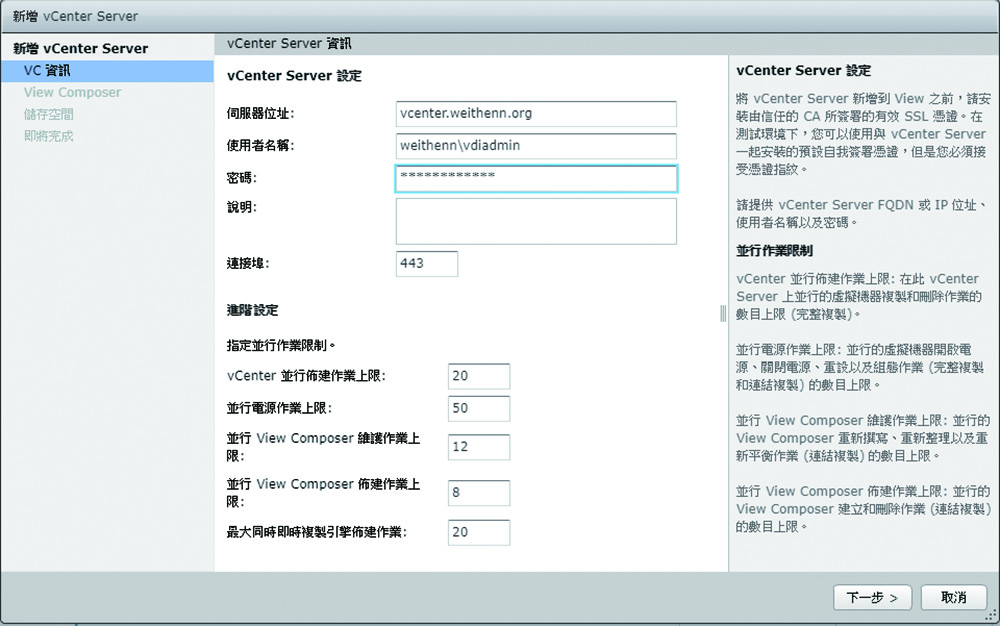Click the 進階設定 heading
This screenshot has width=1000, height=626.
[253, 310]
